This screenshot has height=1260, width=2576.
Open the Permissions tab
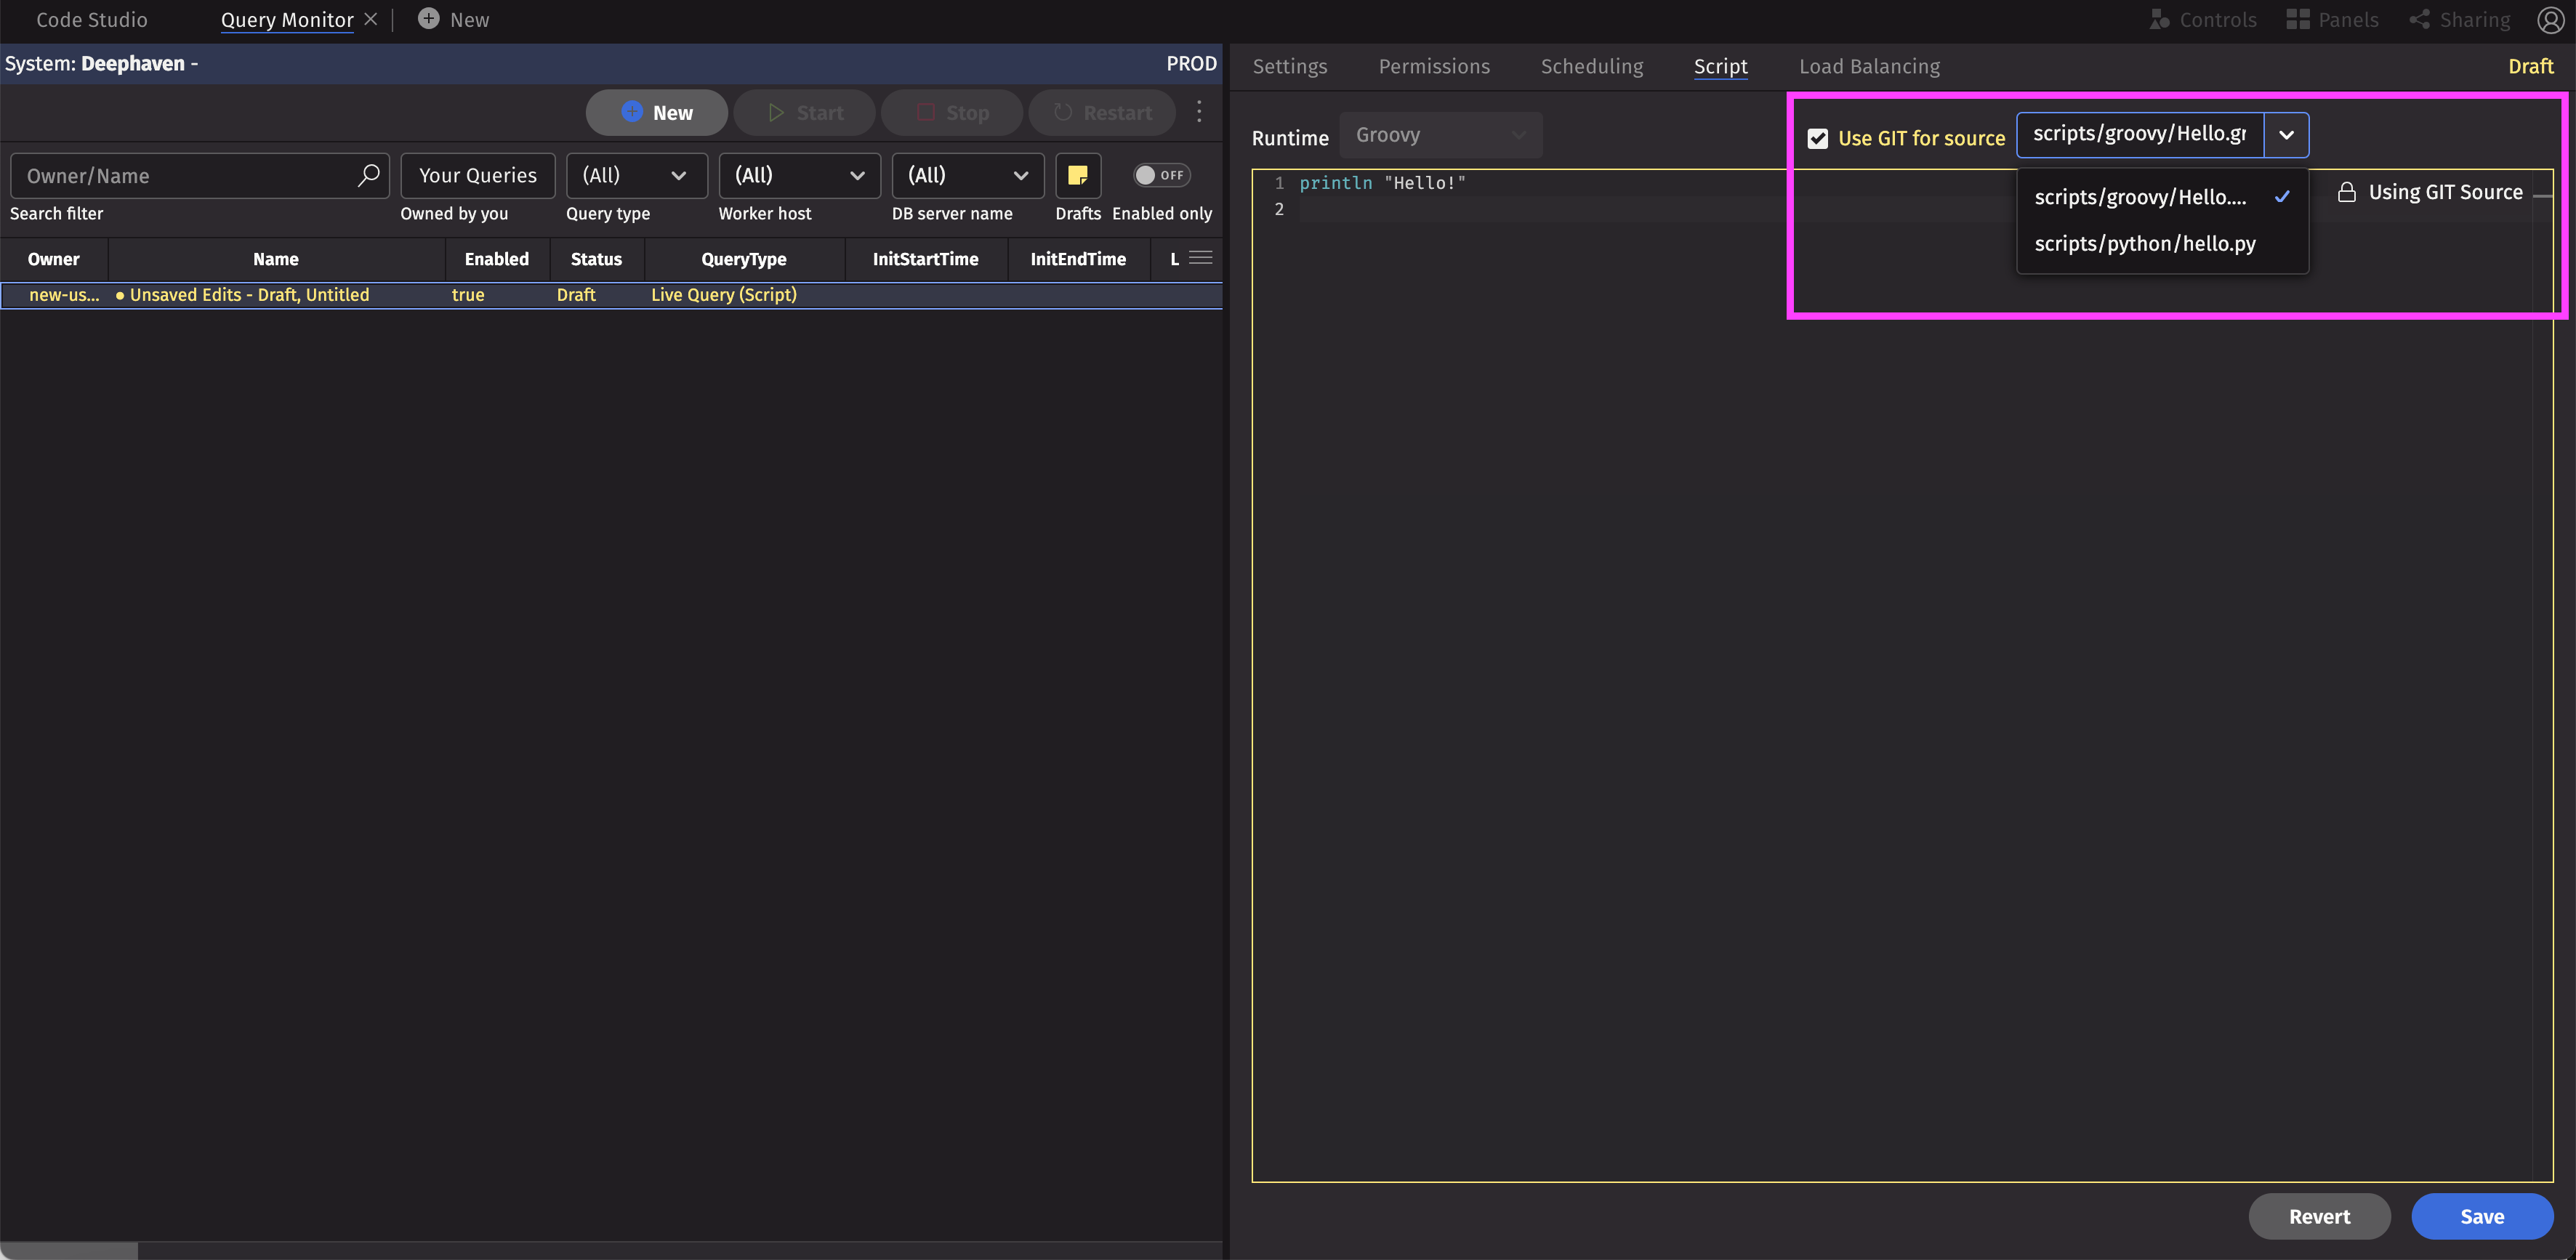(1433, 66)
